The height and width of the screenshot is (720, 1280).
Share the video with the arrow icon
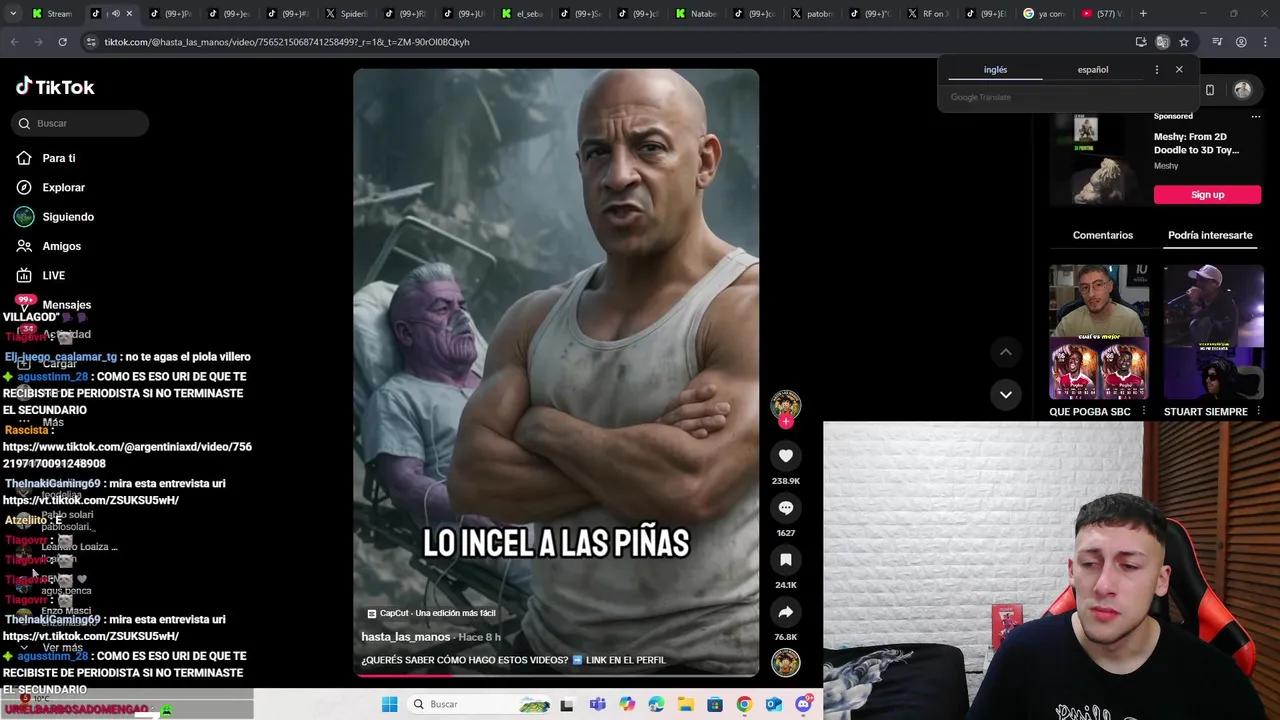(x=786, y=612)
